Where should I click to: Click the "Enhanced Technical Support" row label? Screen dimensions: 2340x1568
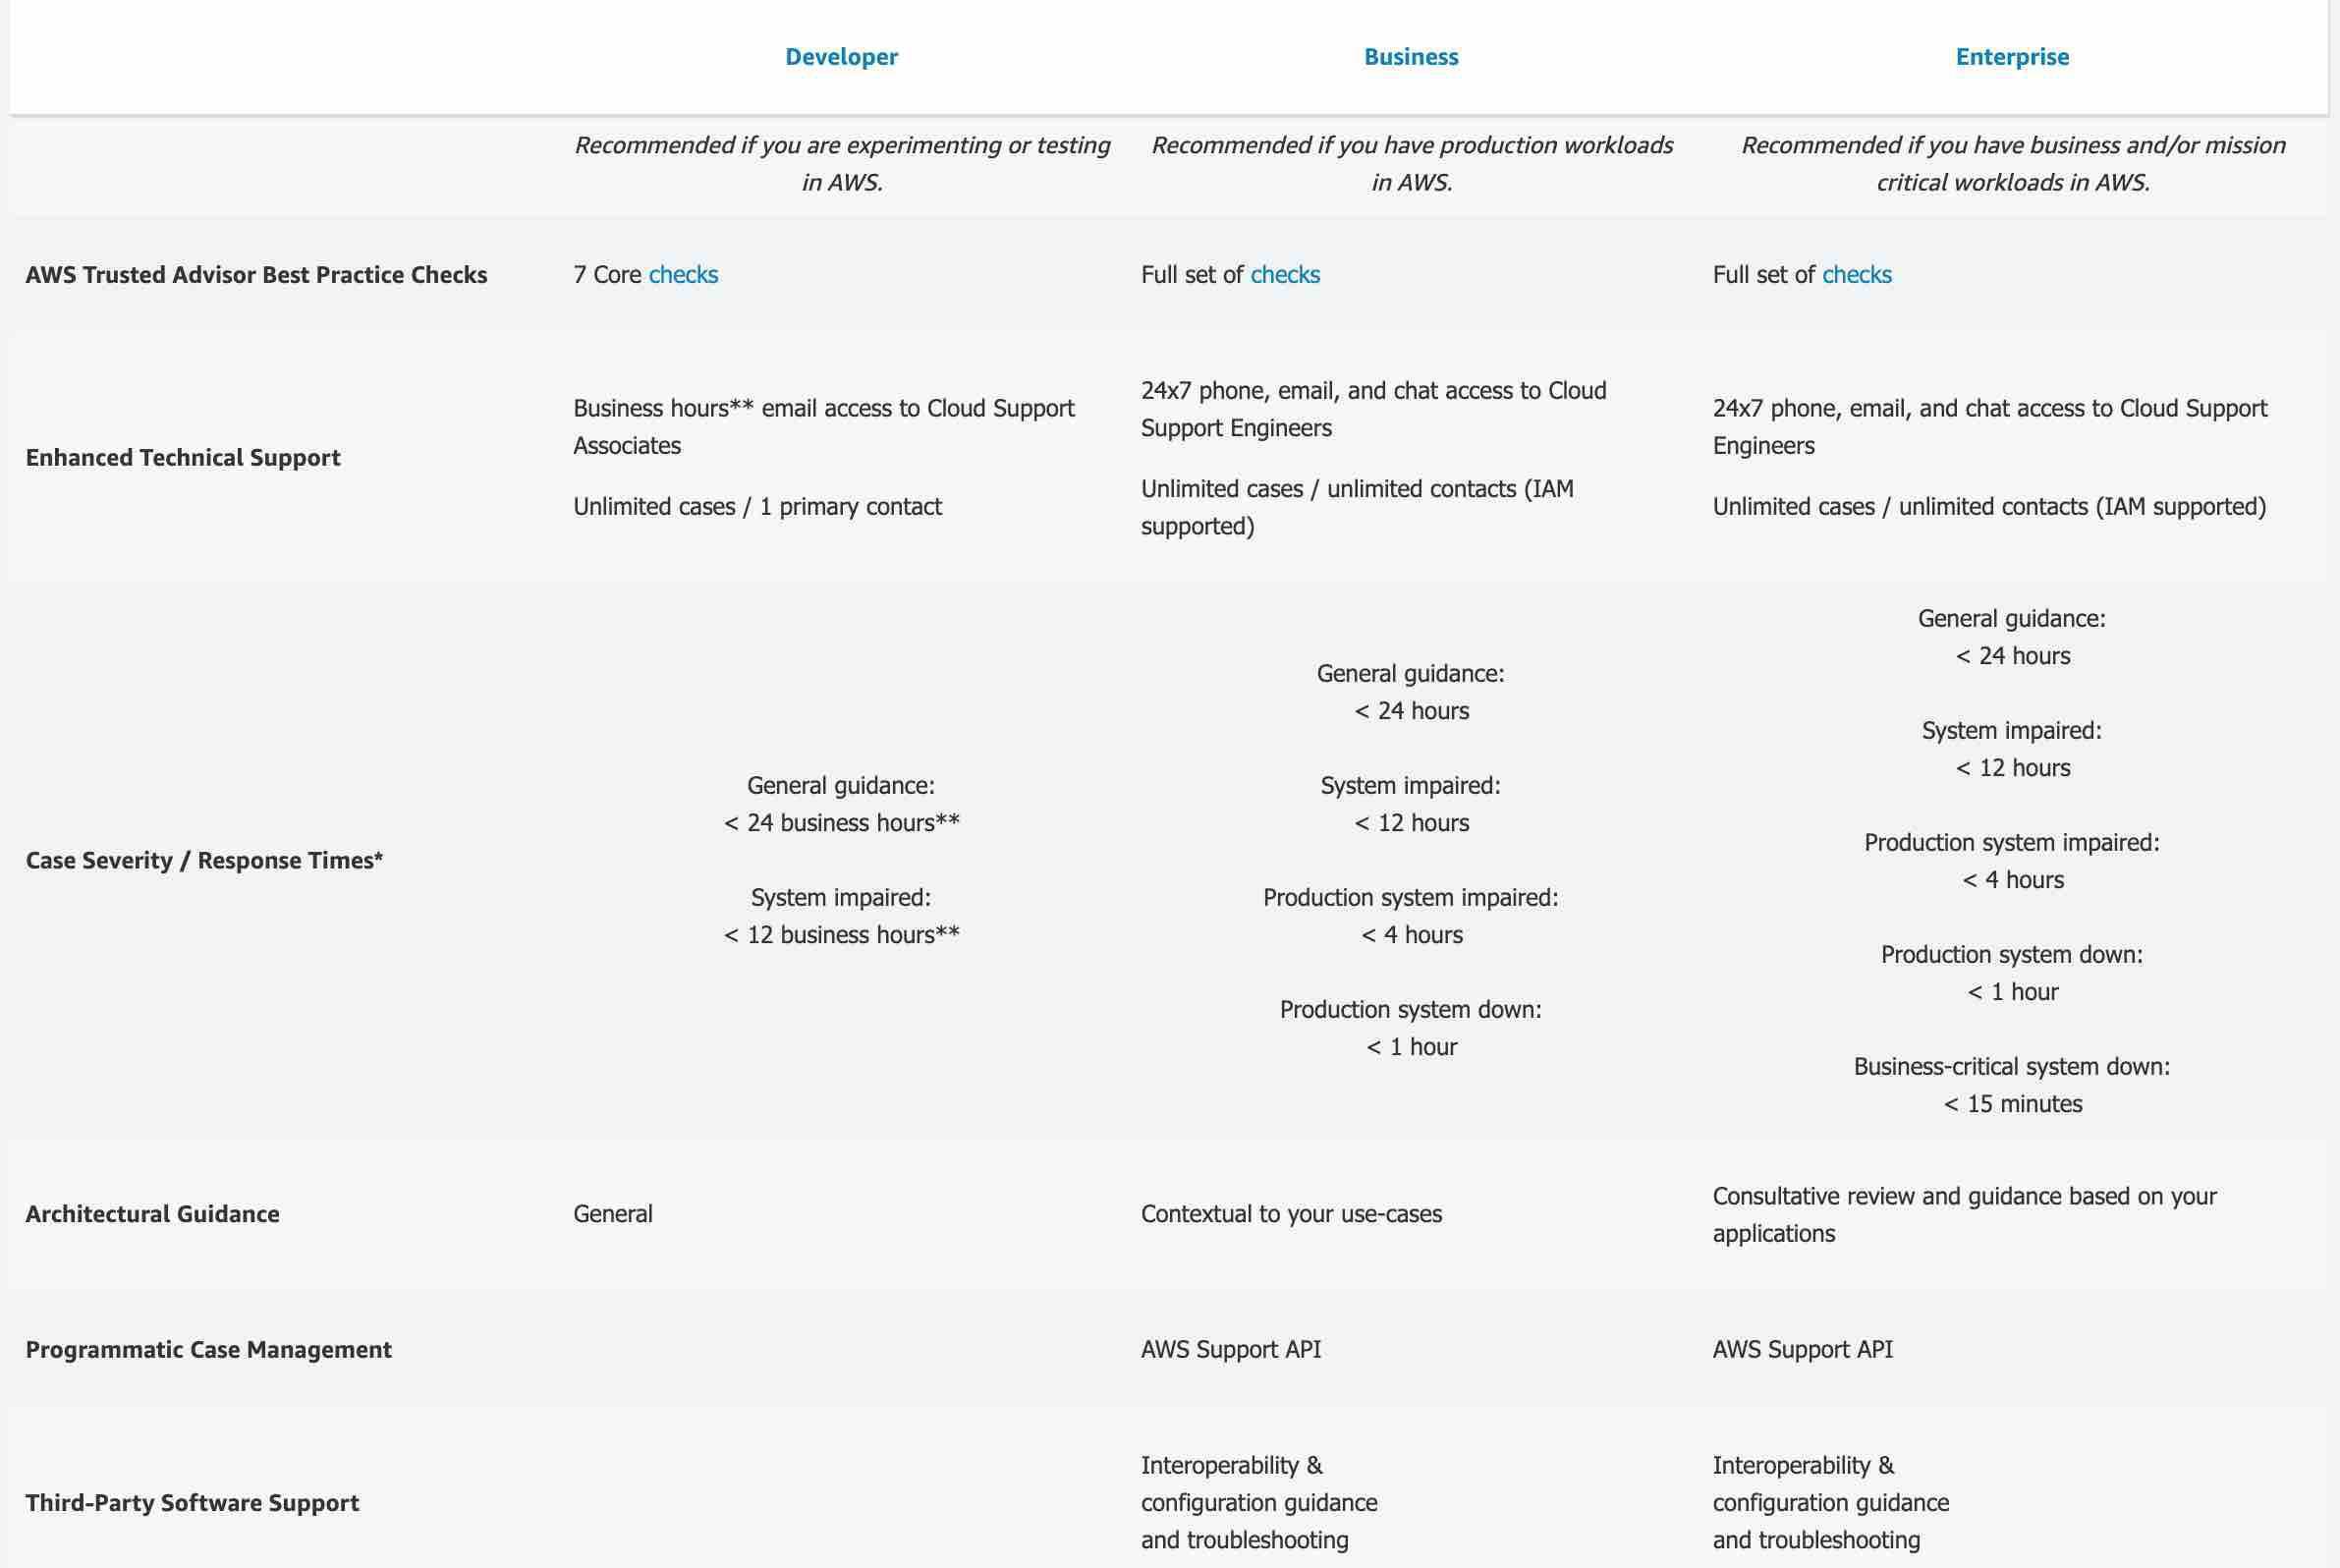(183, 458)
